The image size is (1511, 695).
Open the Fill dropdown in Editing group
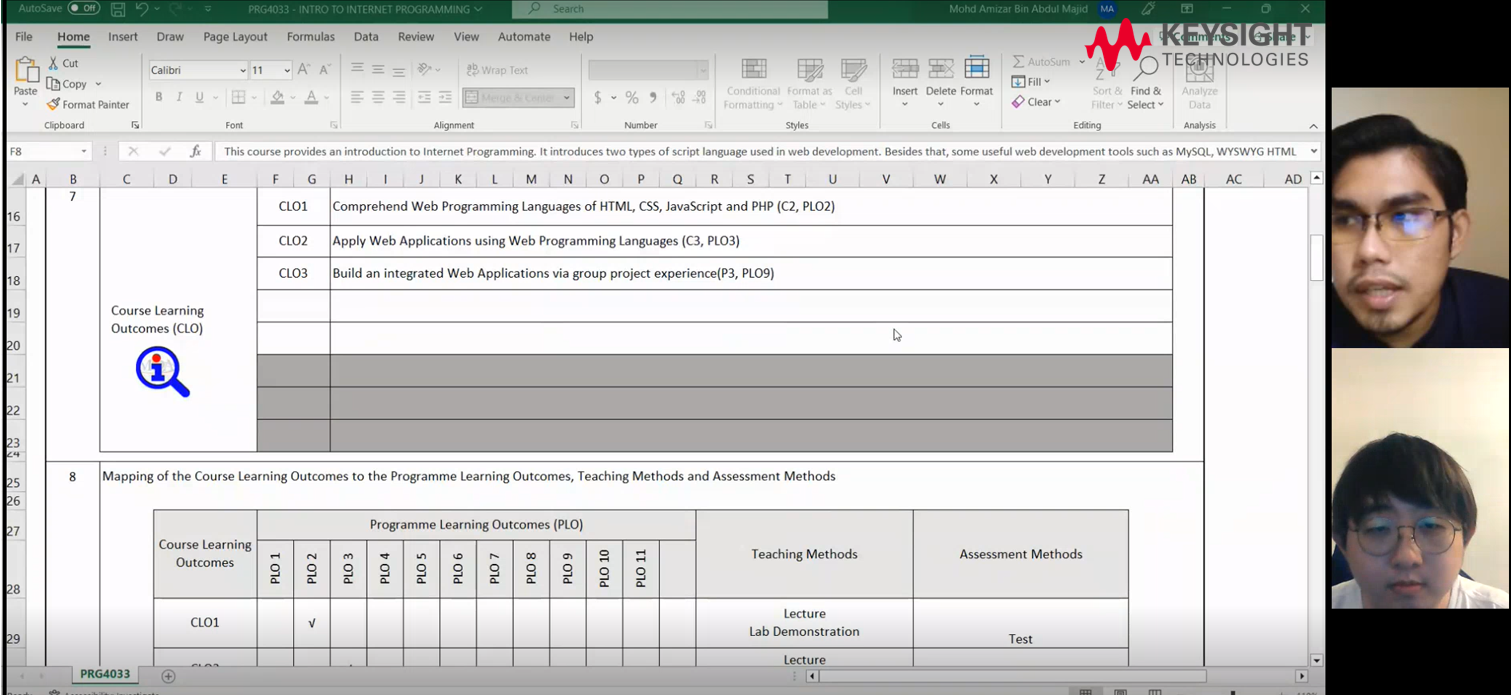(1031, 82)
